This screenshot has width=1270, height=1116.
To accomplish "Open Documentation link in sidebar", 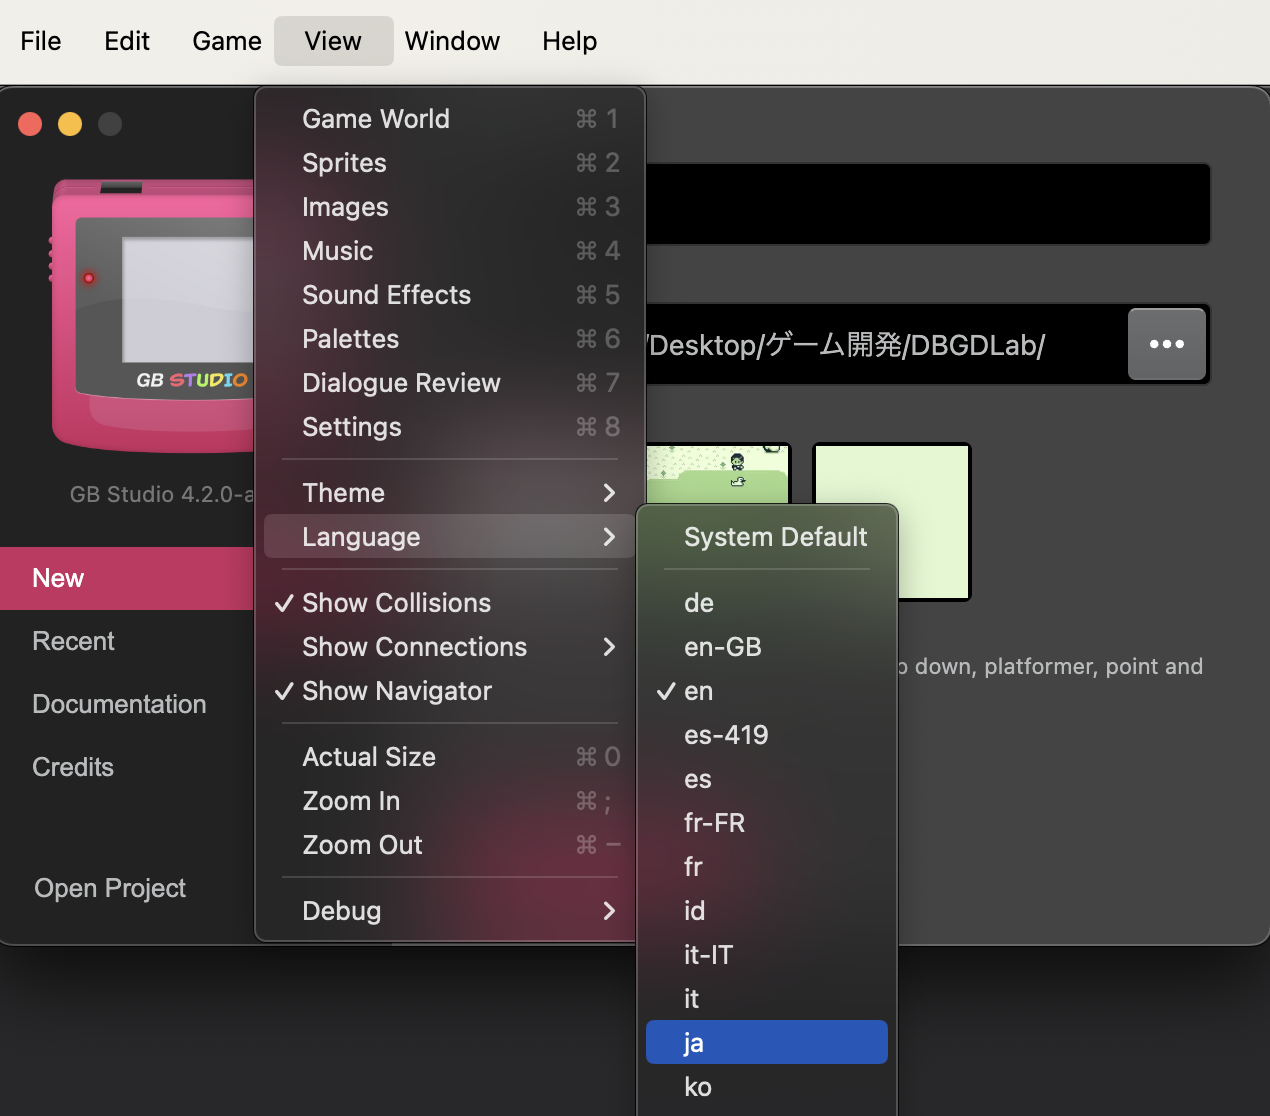I will point(127,704).
